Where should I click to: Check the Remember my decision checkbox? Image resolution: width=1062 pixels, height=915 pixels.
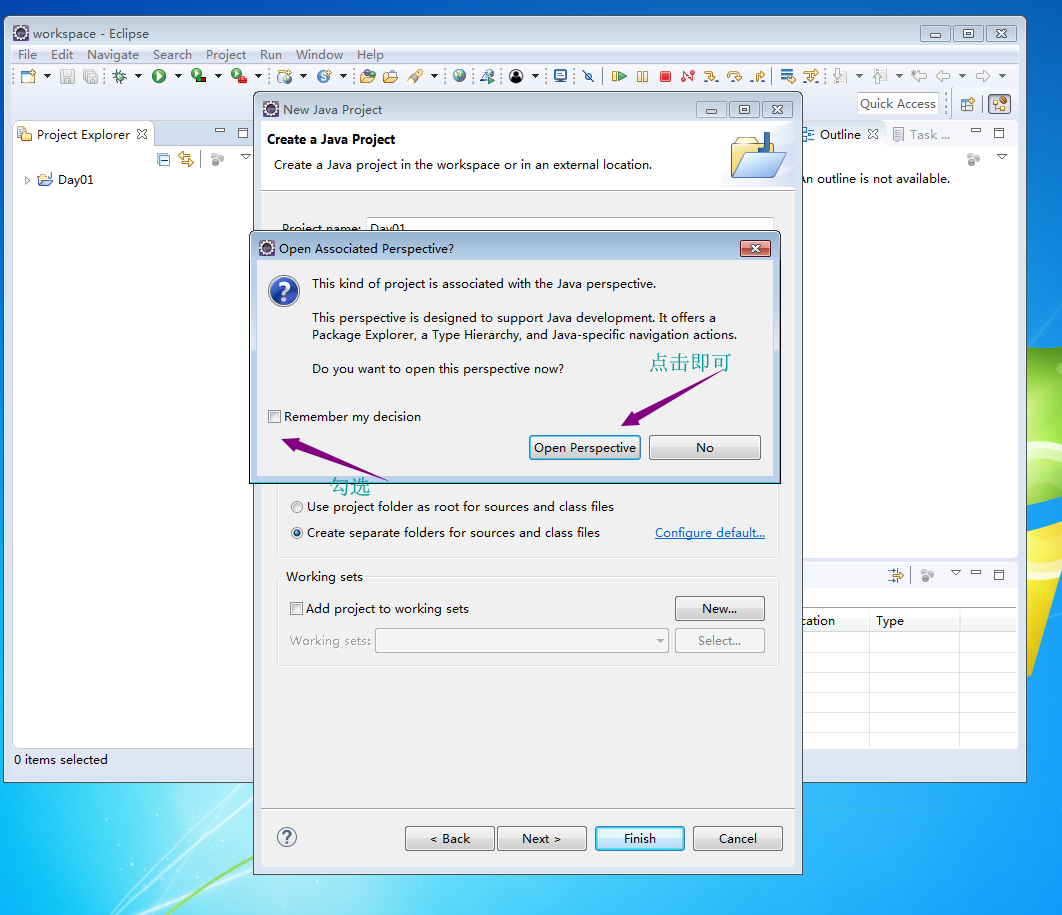(274, 417)
